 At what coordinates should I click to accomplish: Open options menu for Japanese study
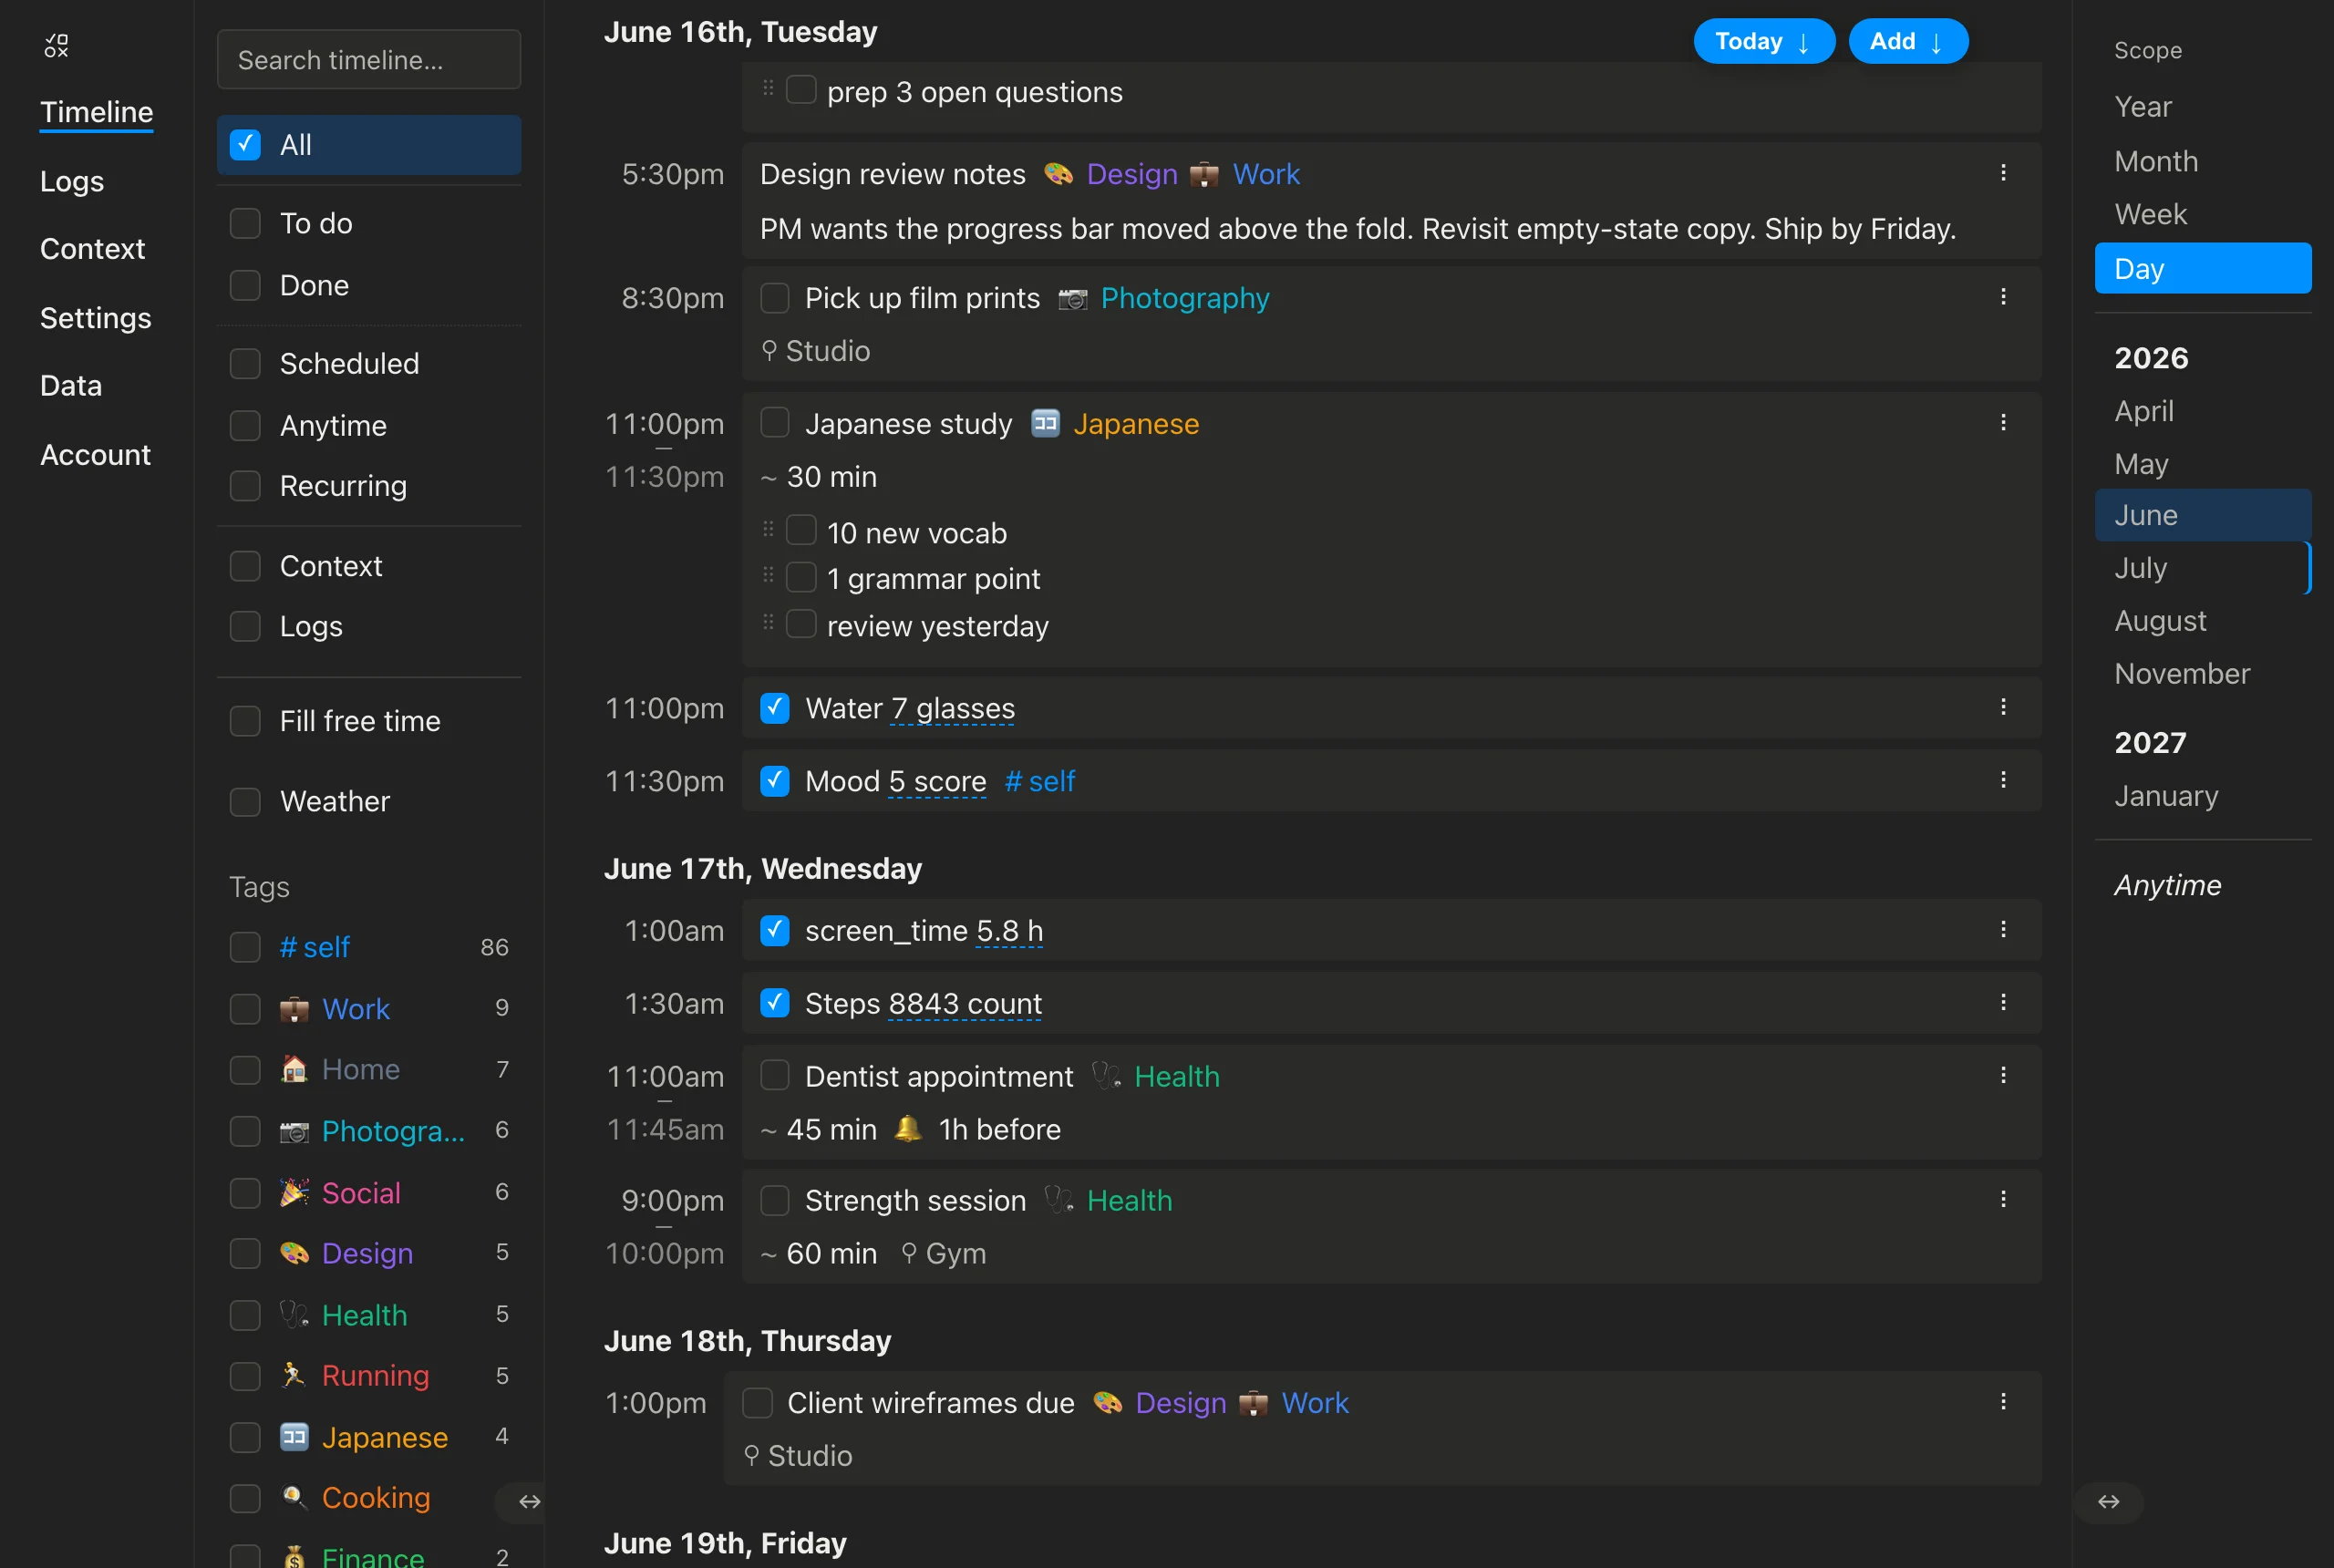[2003, 423]
